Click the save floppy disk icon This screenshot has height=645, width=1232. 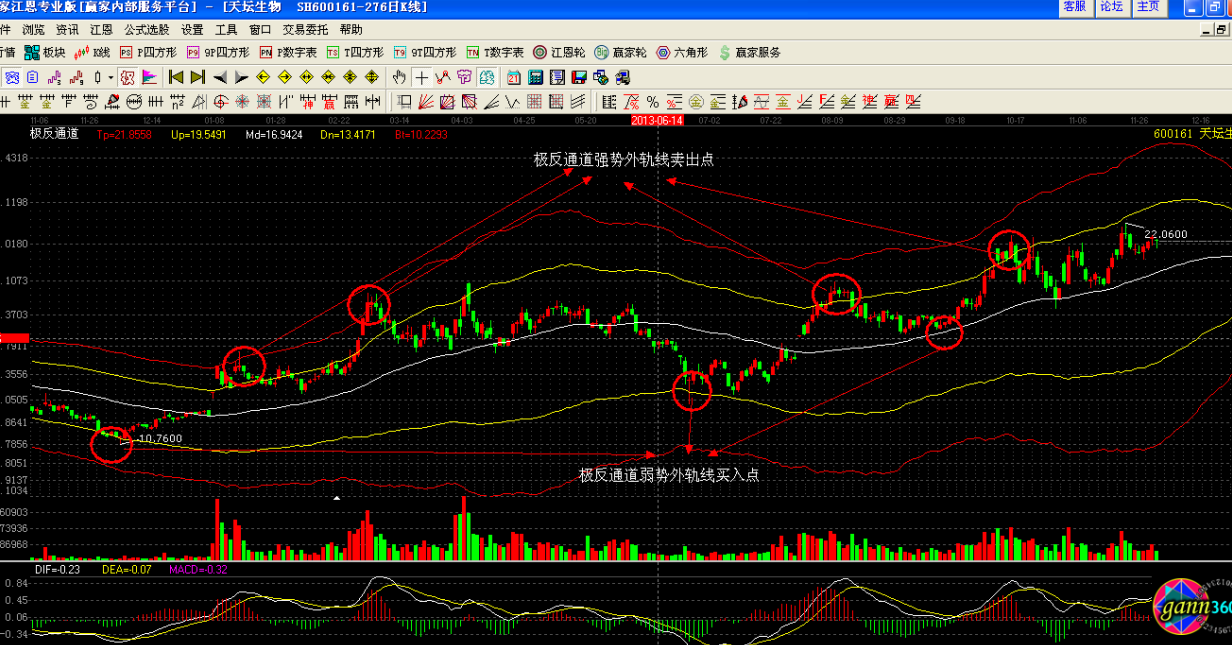579,77
